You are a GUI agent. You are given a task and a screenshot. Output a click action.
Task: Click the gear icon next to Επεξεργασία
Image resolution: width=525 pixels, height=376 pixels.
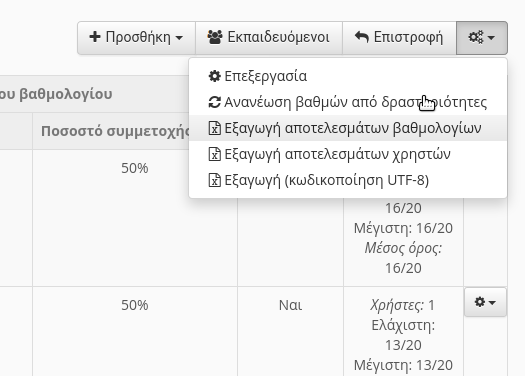[214, 76]
